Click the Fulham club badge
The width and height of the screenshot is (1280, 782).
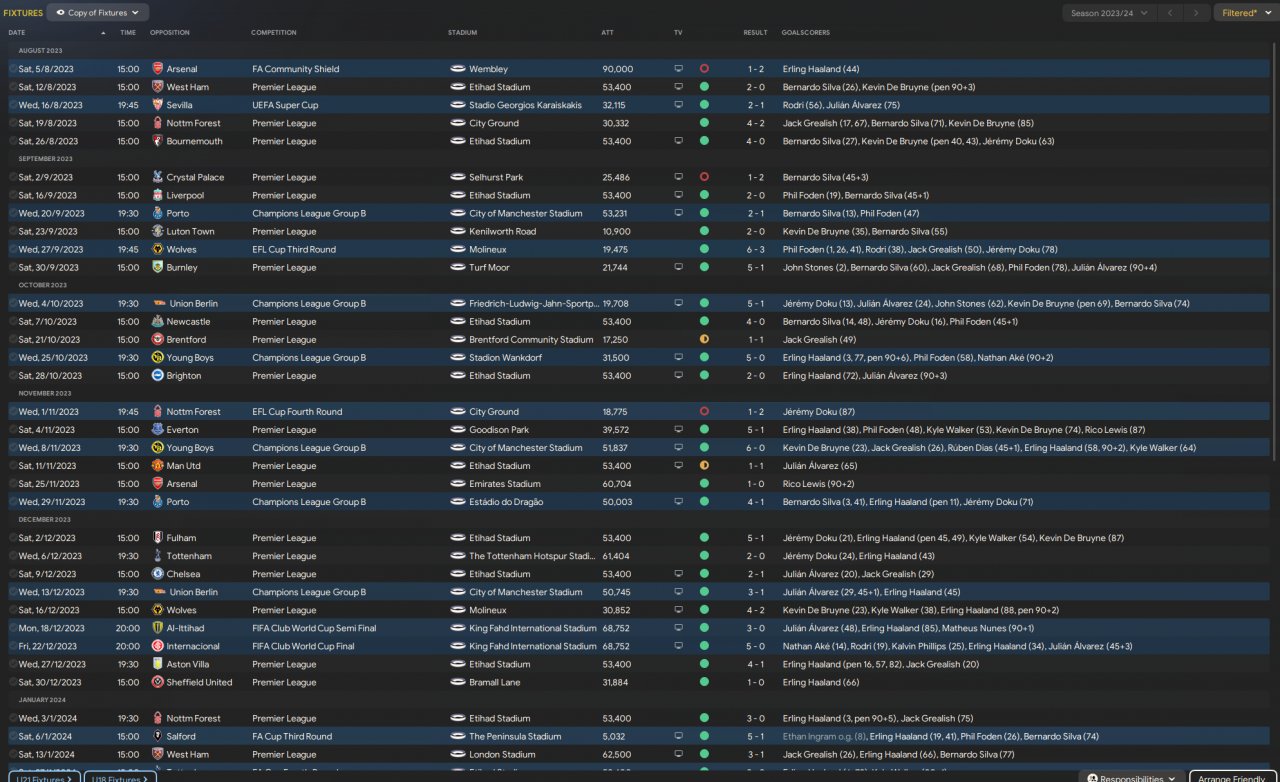pyautogui.click(x=158, y=537)
